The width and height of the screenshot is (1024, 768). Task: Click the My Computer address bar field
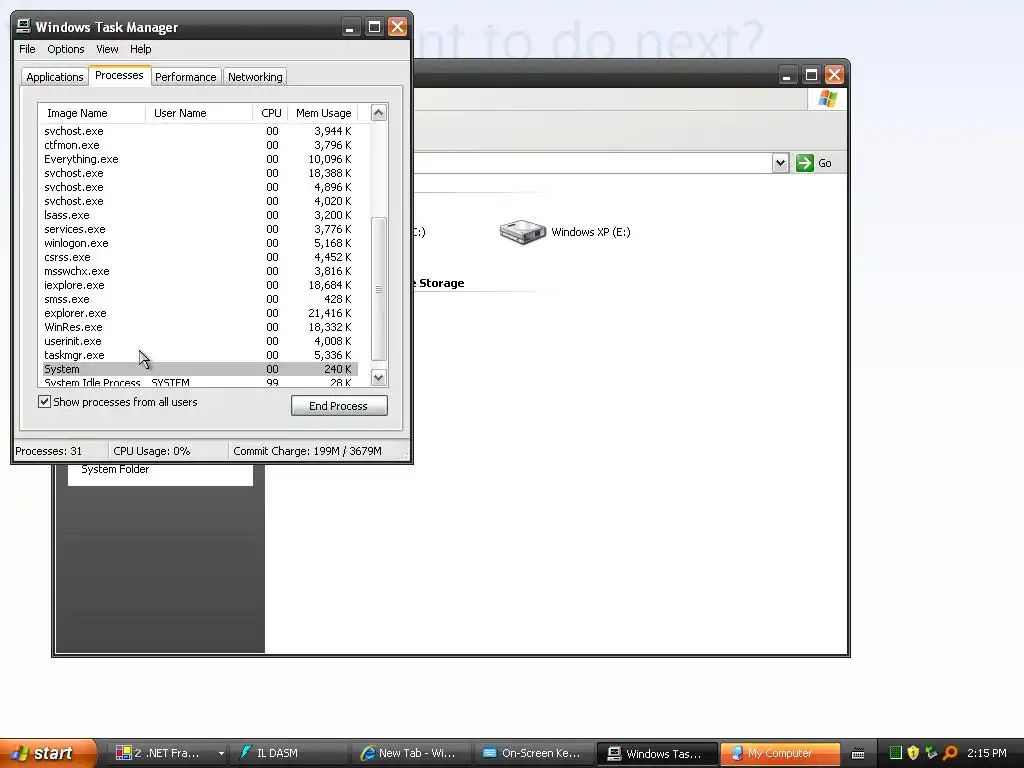(x=591, y=163)
